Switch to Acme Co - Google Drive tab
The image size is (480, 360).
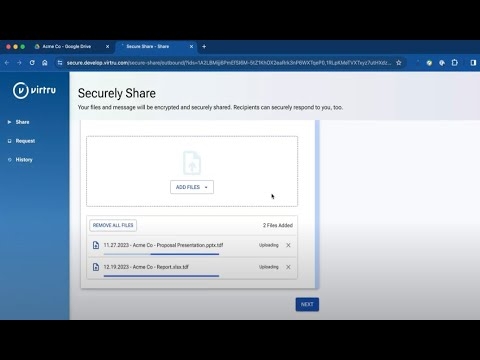point(72,46)
